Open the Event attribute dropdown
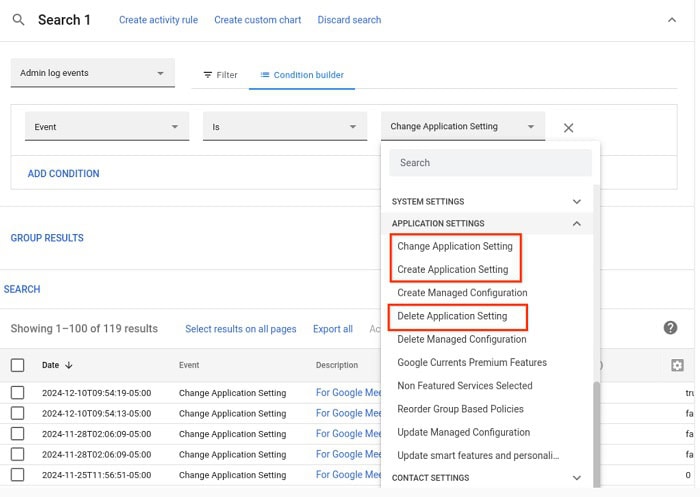The height and width of the screenshot is (497, 700). click(x=106, y=127)
